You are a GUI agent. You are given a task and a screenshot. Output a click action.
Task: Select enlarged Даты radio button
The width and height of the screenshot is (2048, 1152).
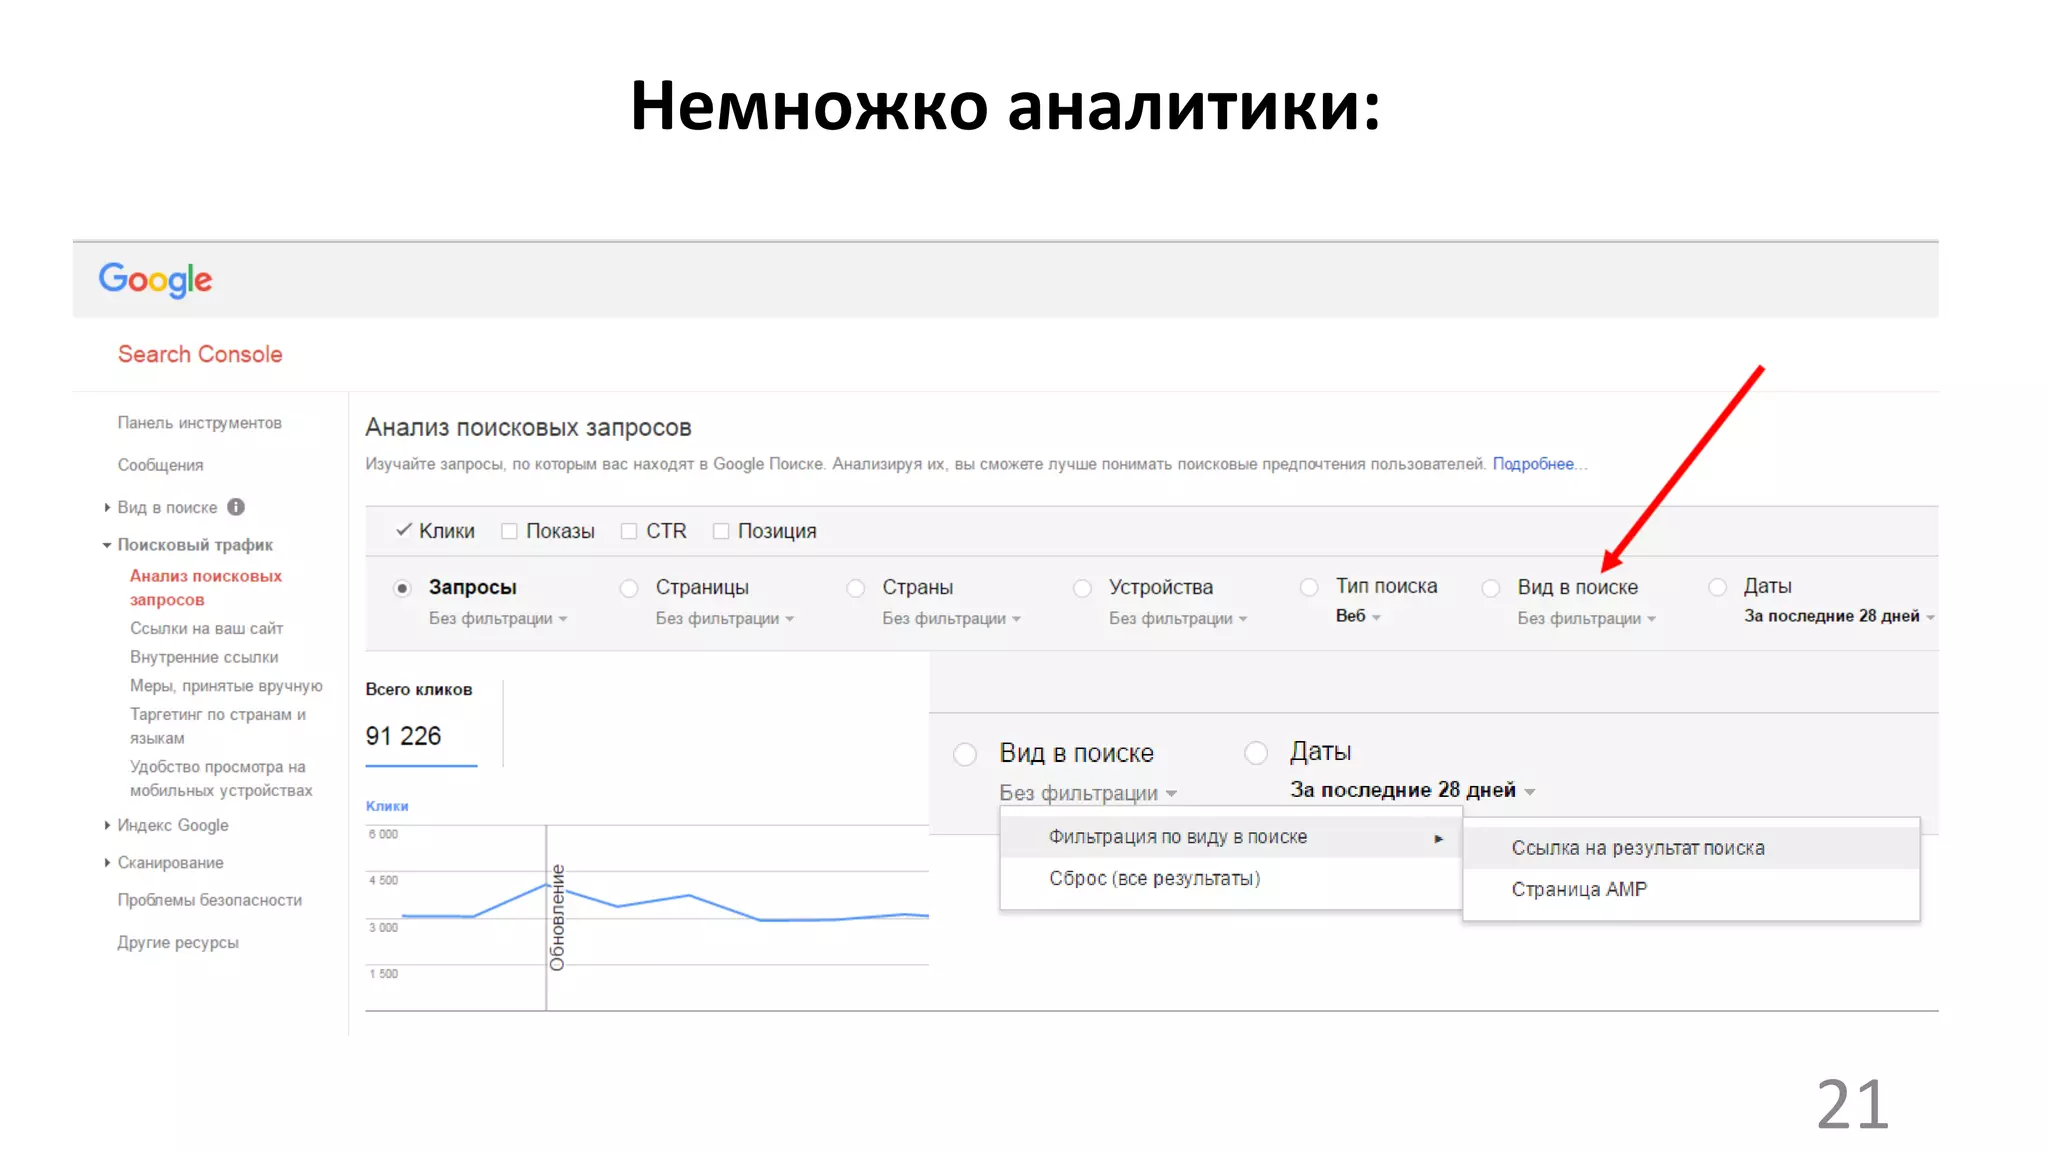pos(1256,752)
